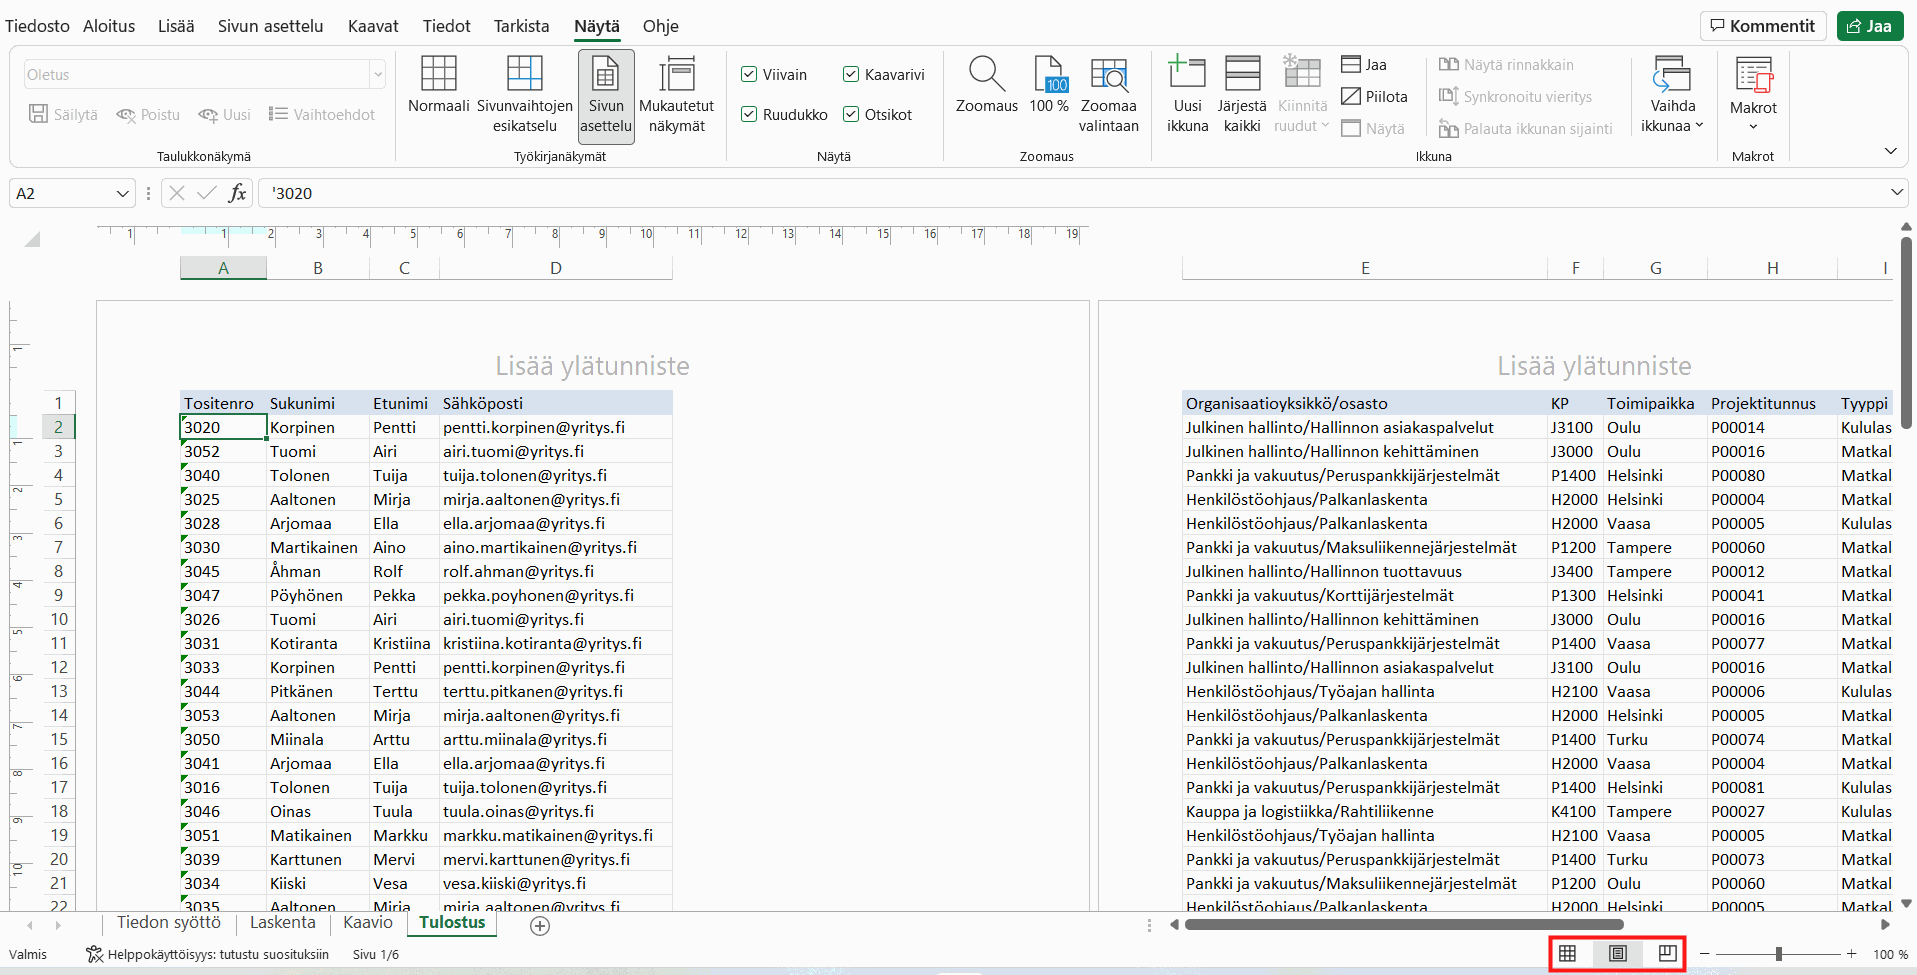
Task: Click the Poistu sheet view button
Action: 148,115
